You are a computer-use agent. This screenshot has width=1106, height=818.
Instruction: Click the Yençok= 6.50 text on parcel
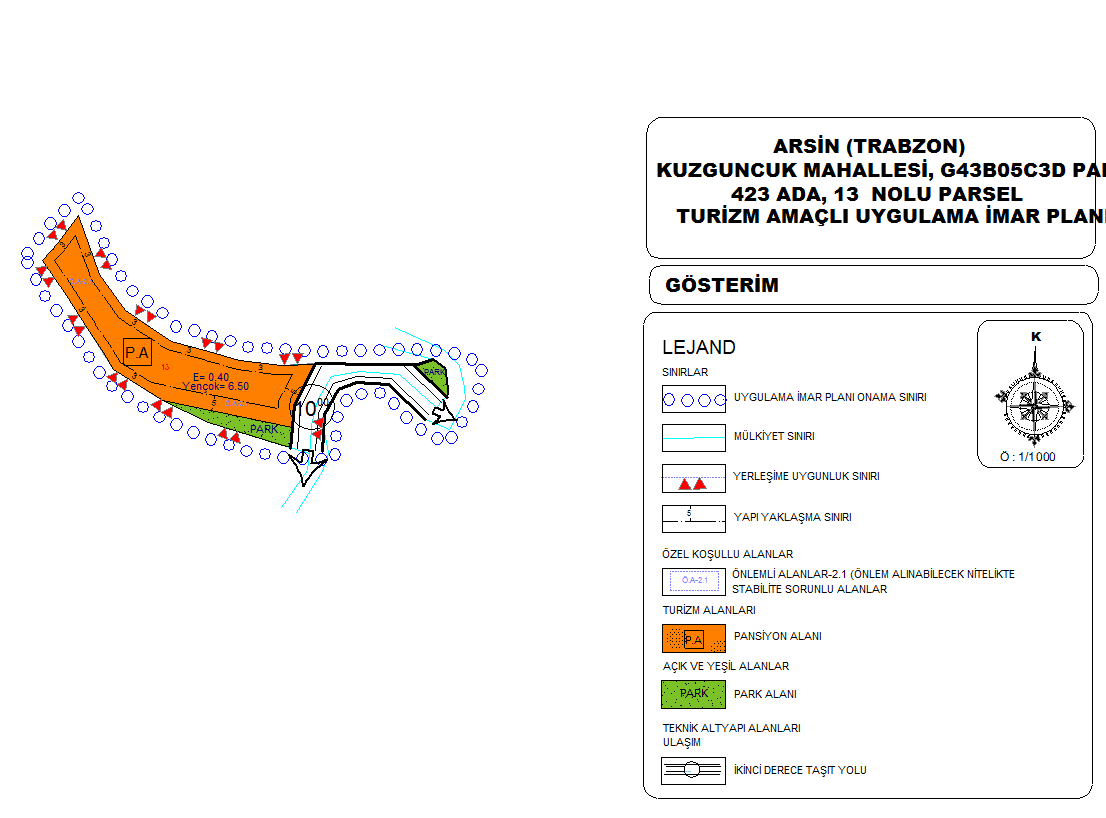click(215, 386)
